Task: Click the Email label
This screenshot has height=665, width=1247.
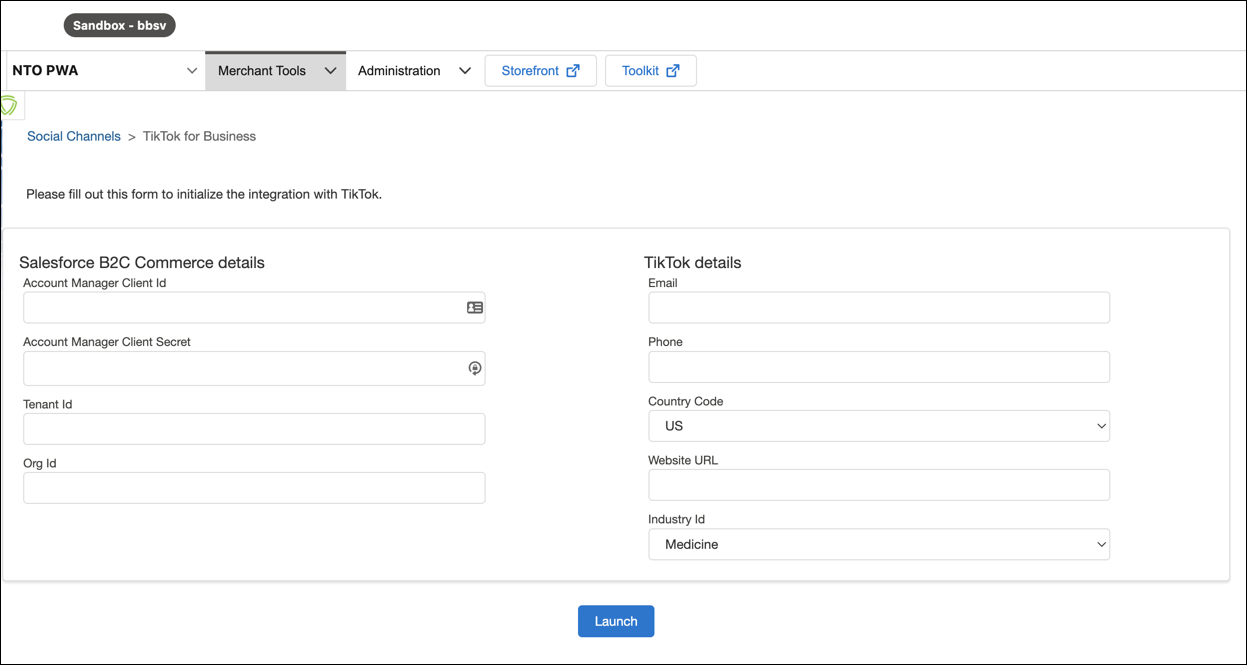Action: tap(663, 283)
